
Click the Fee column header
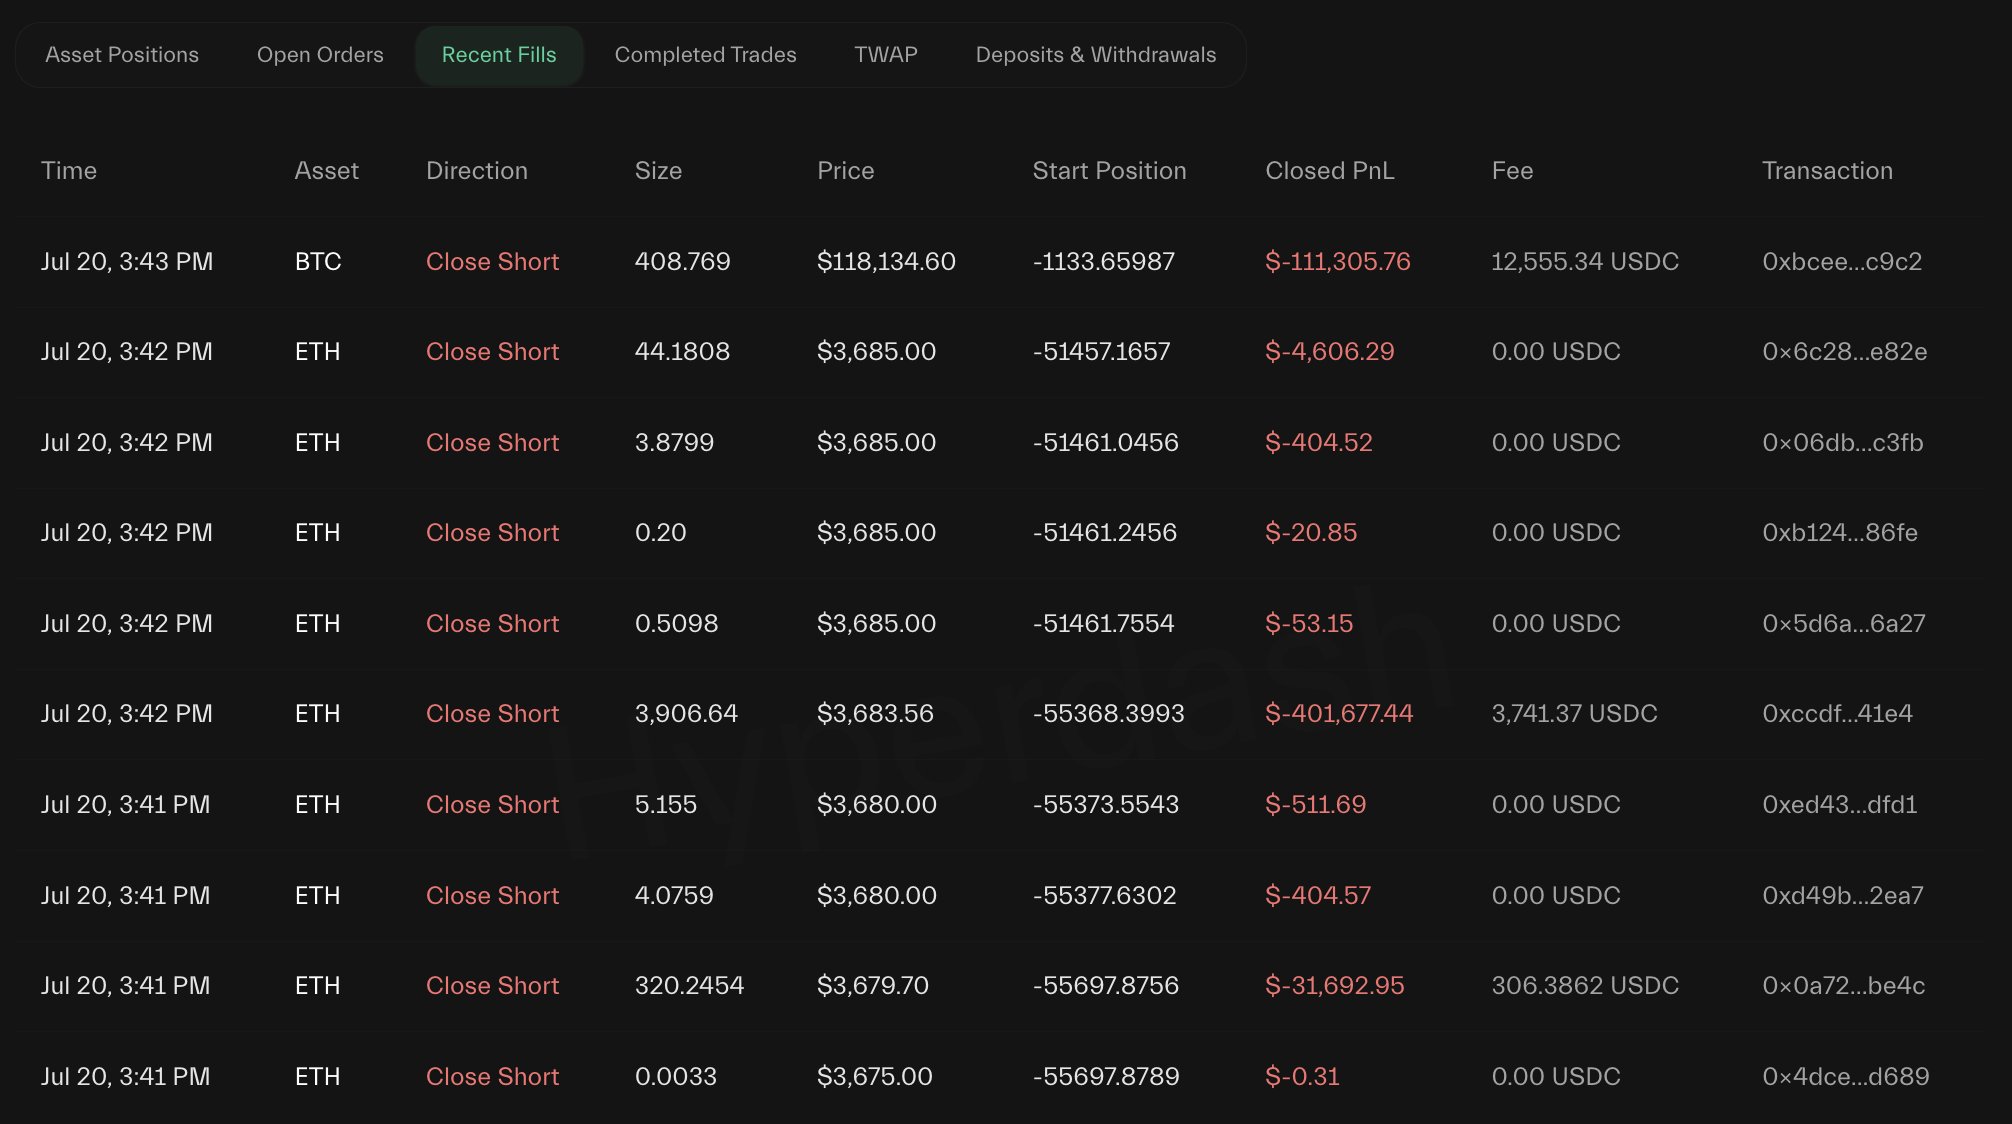click(1513, 171)
